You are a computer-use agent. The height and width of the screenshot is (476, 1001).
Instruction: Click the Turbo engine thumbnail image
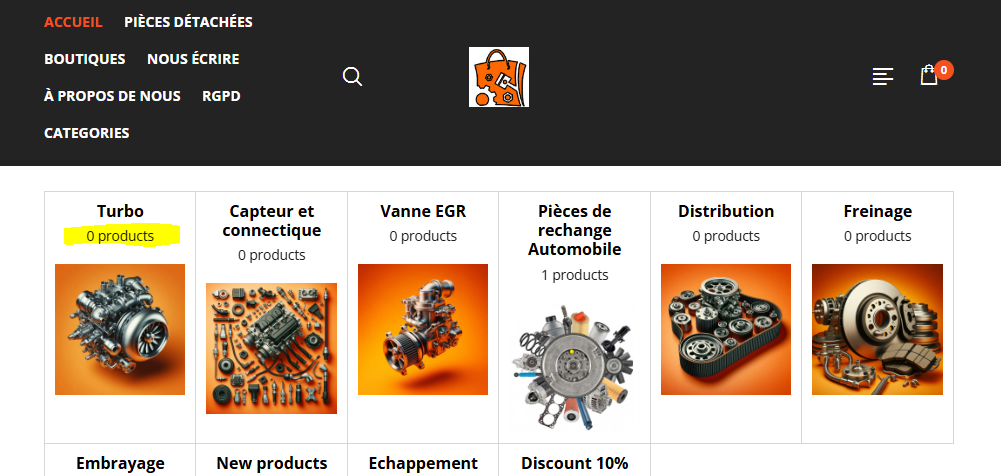click(120, 329)
